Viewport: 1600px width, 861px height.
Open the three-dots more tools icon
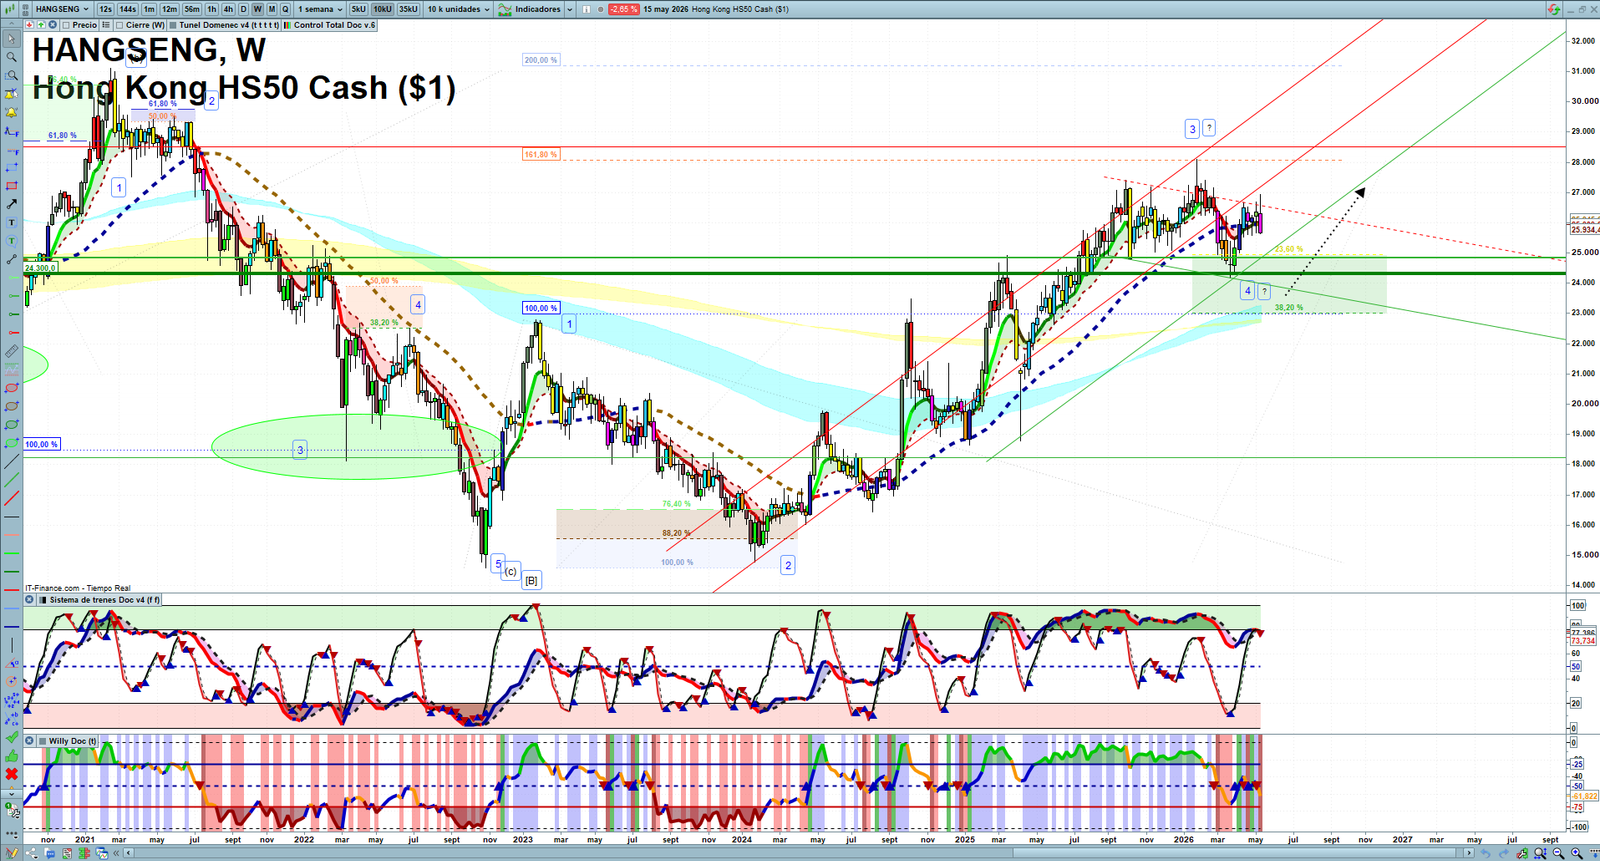tap(11, 833)
